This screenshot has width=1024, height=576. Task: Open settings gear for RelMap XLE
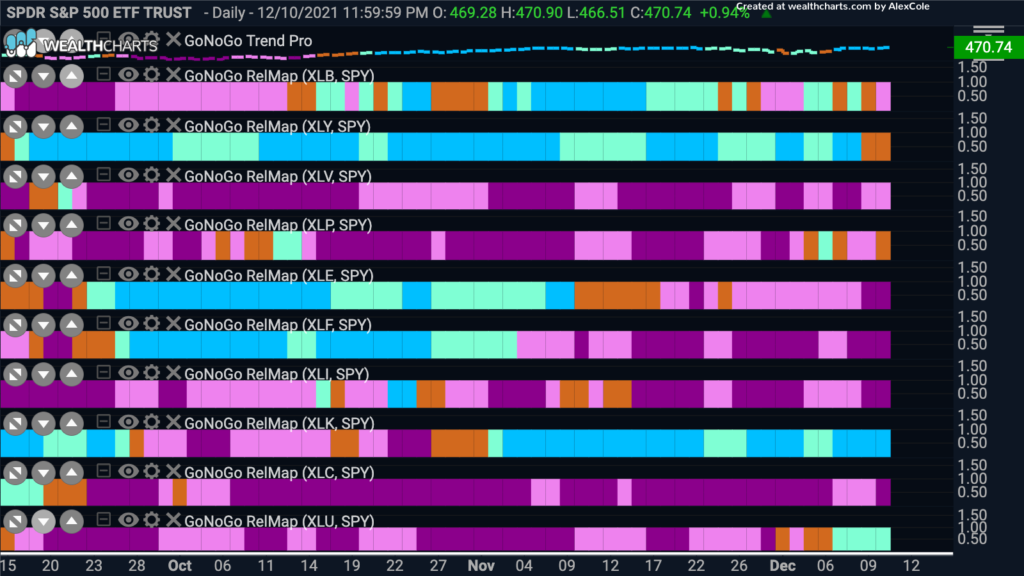coord(152,274)
